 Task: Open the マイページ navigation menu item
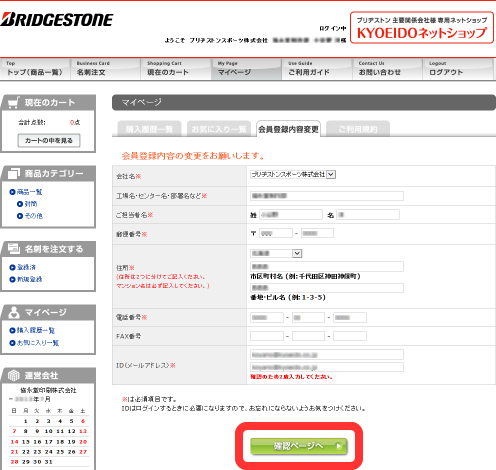246,69
